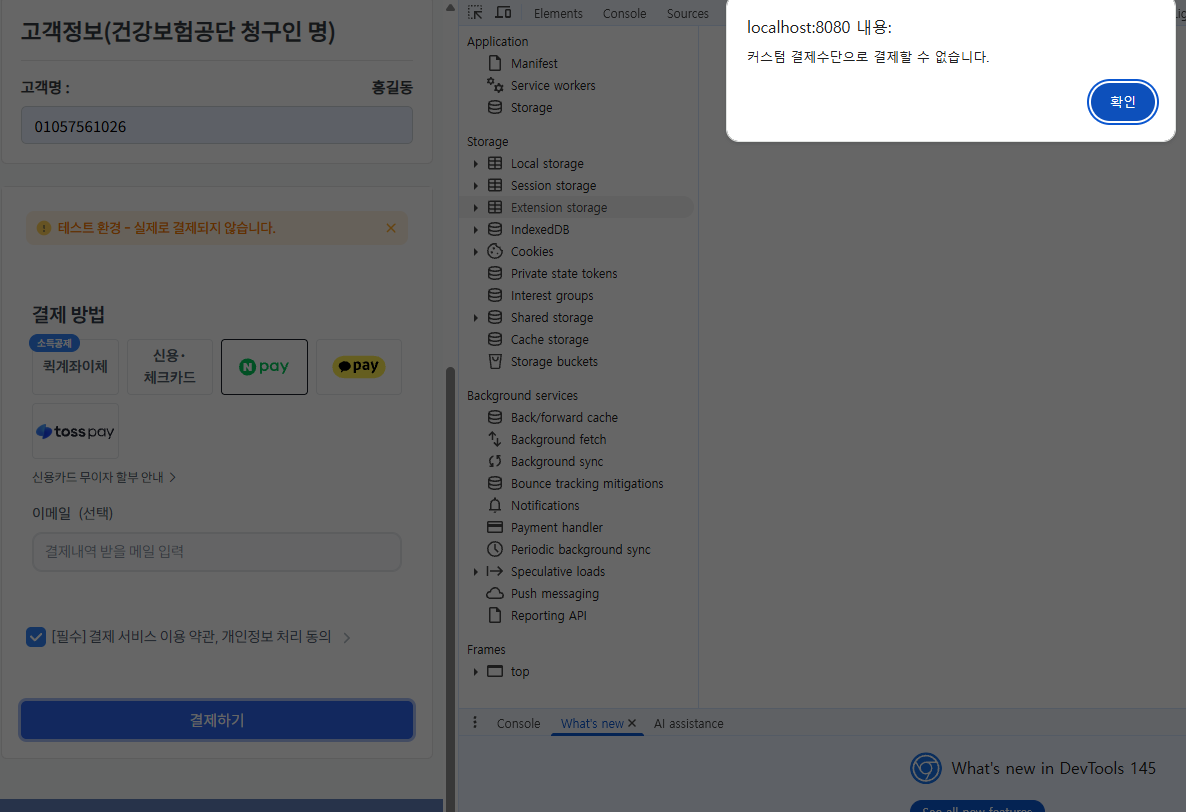Expand the Cookies tree arrow
Viewport: 1186px width, 812px height.
[476, 251]
